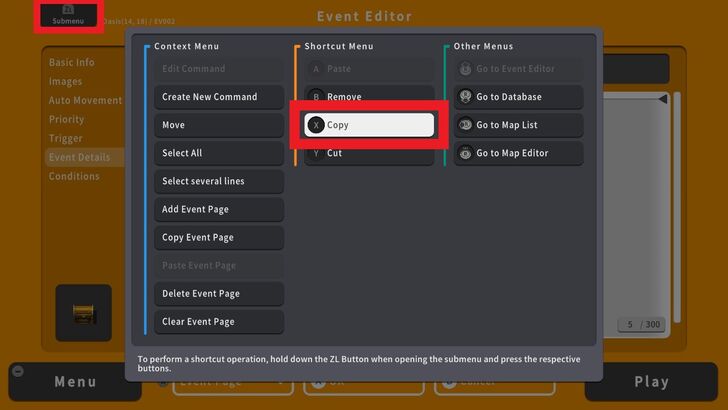Viewport: 728px width, 410px height.
Task: Click the Go to Map List icon
Action: (465, 125)
